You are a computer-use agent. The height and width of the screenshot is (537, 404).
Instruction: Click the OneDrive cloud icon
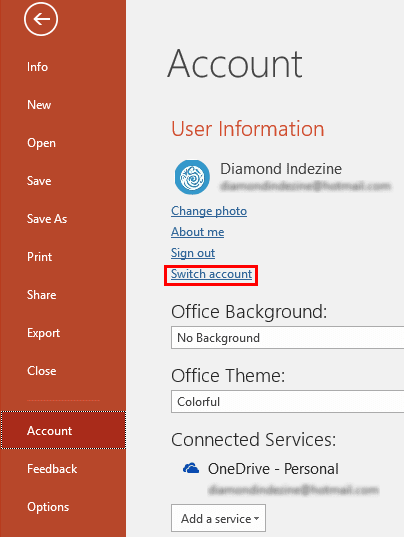191,468
